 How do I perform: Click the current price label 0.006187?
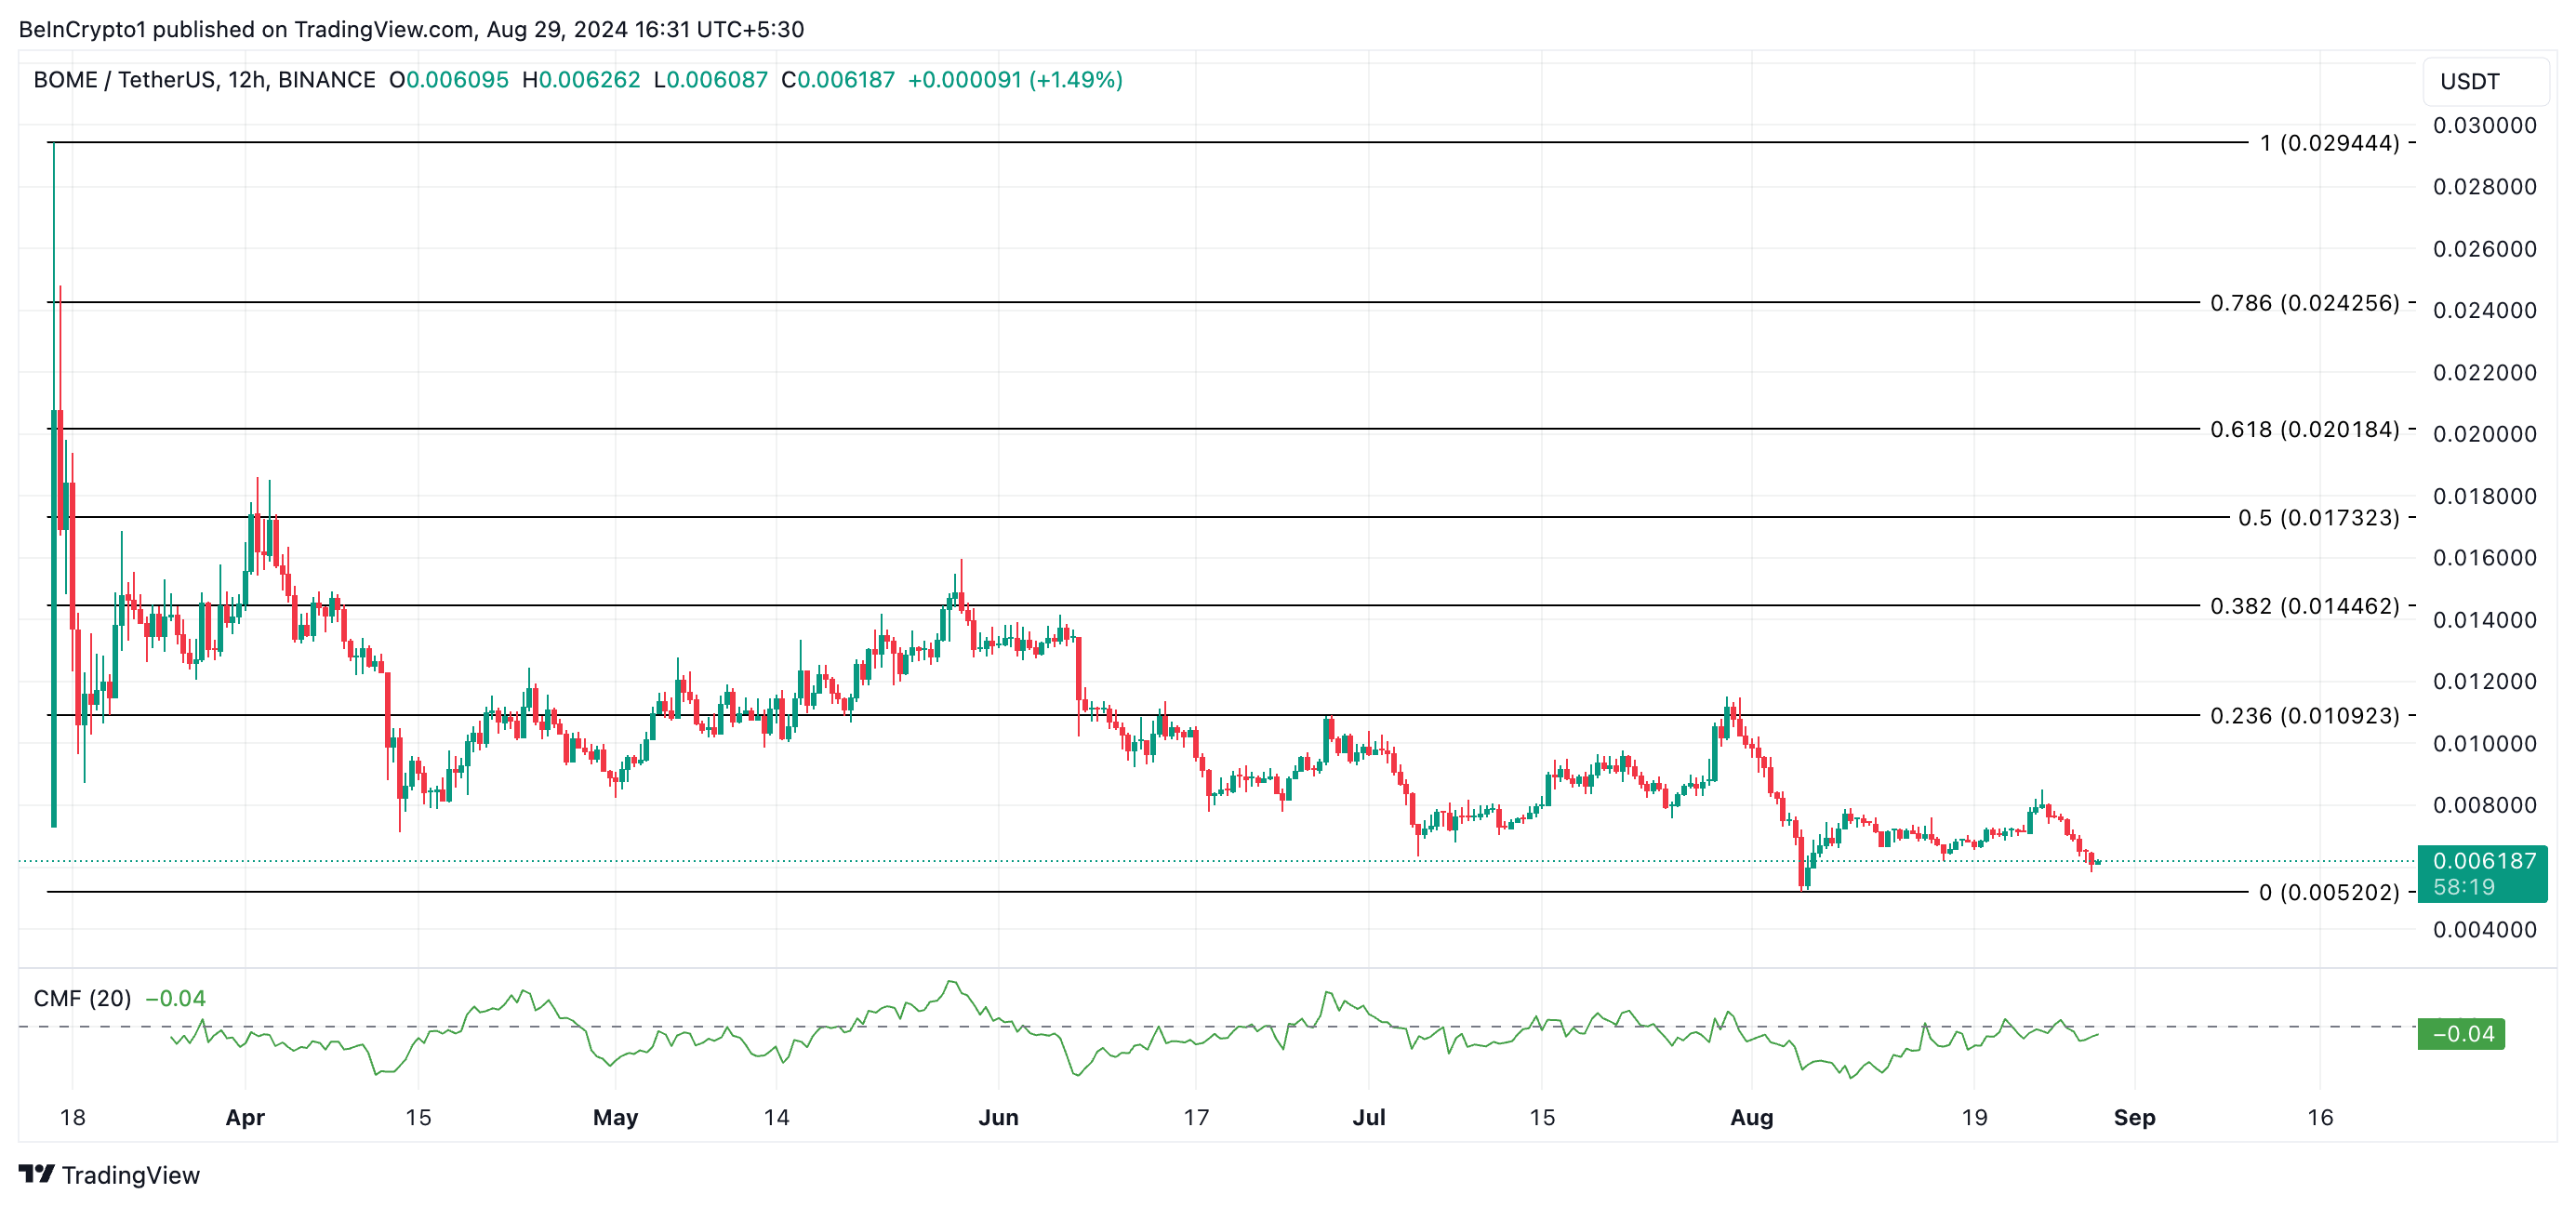pos(2483,861)
